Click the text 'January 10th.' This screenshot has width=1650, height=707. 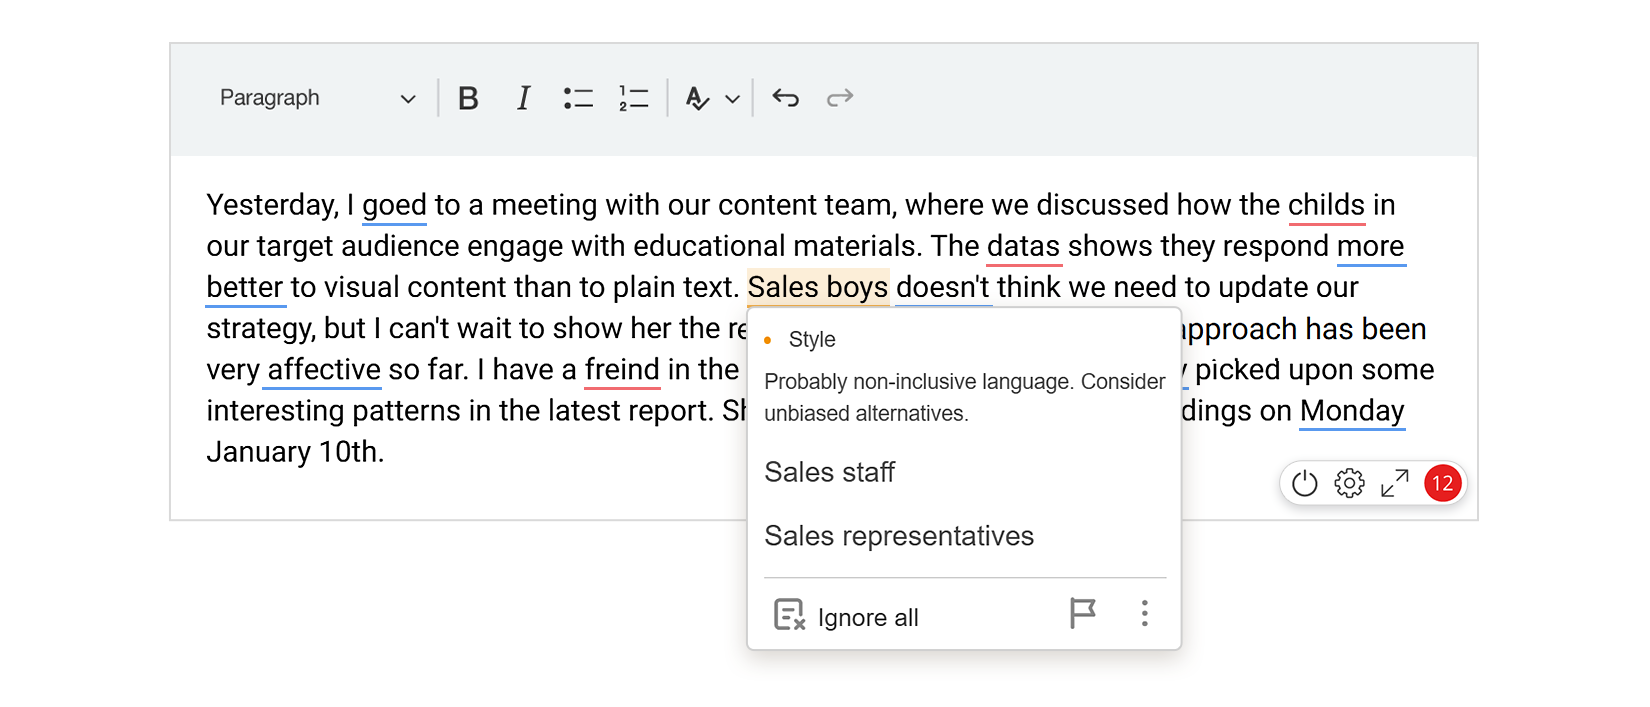click(x=295, y=452)
